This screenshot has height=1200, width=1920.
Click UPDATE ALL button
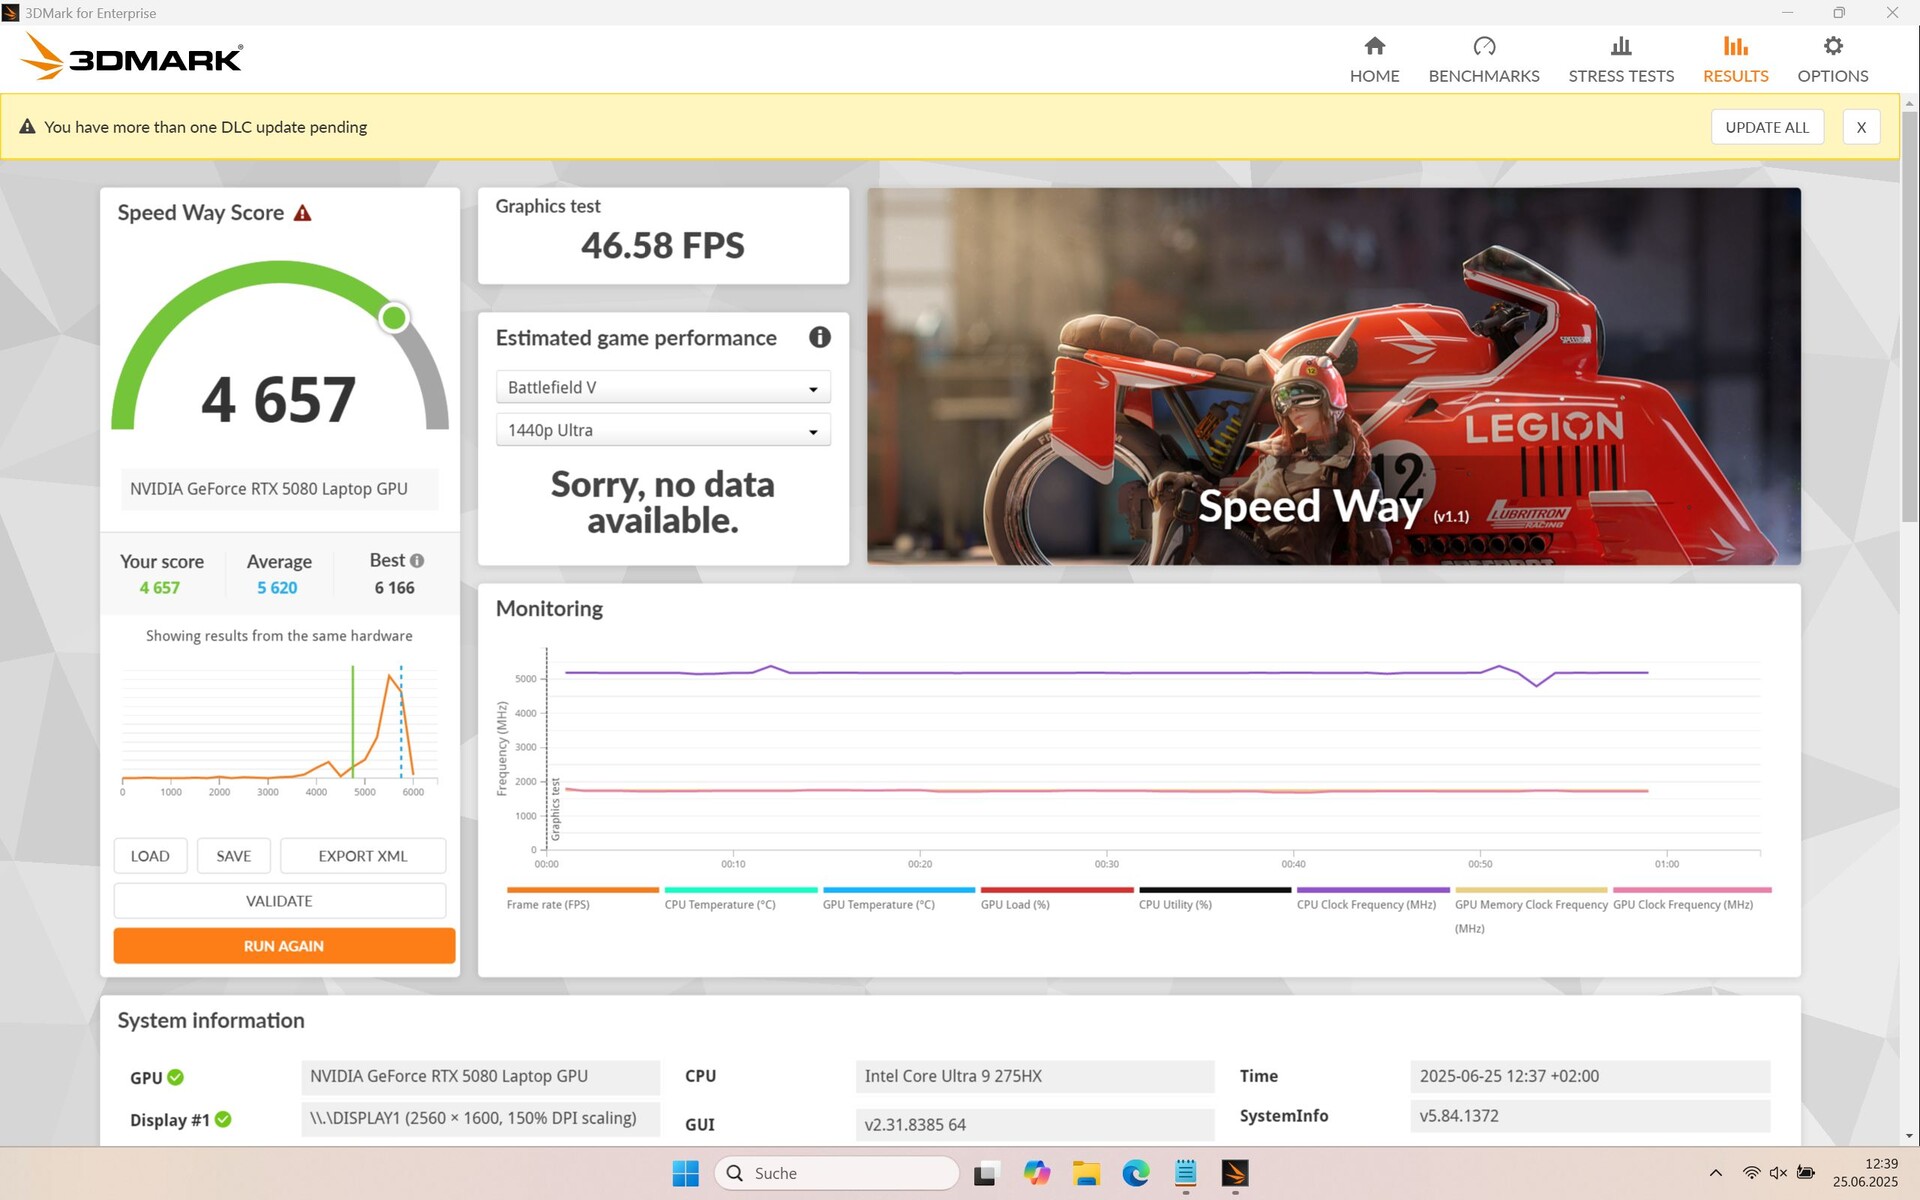[1767, 127]
